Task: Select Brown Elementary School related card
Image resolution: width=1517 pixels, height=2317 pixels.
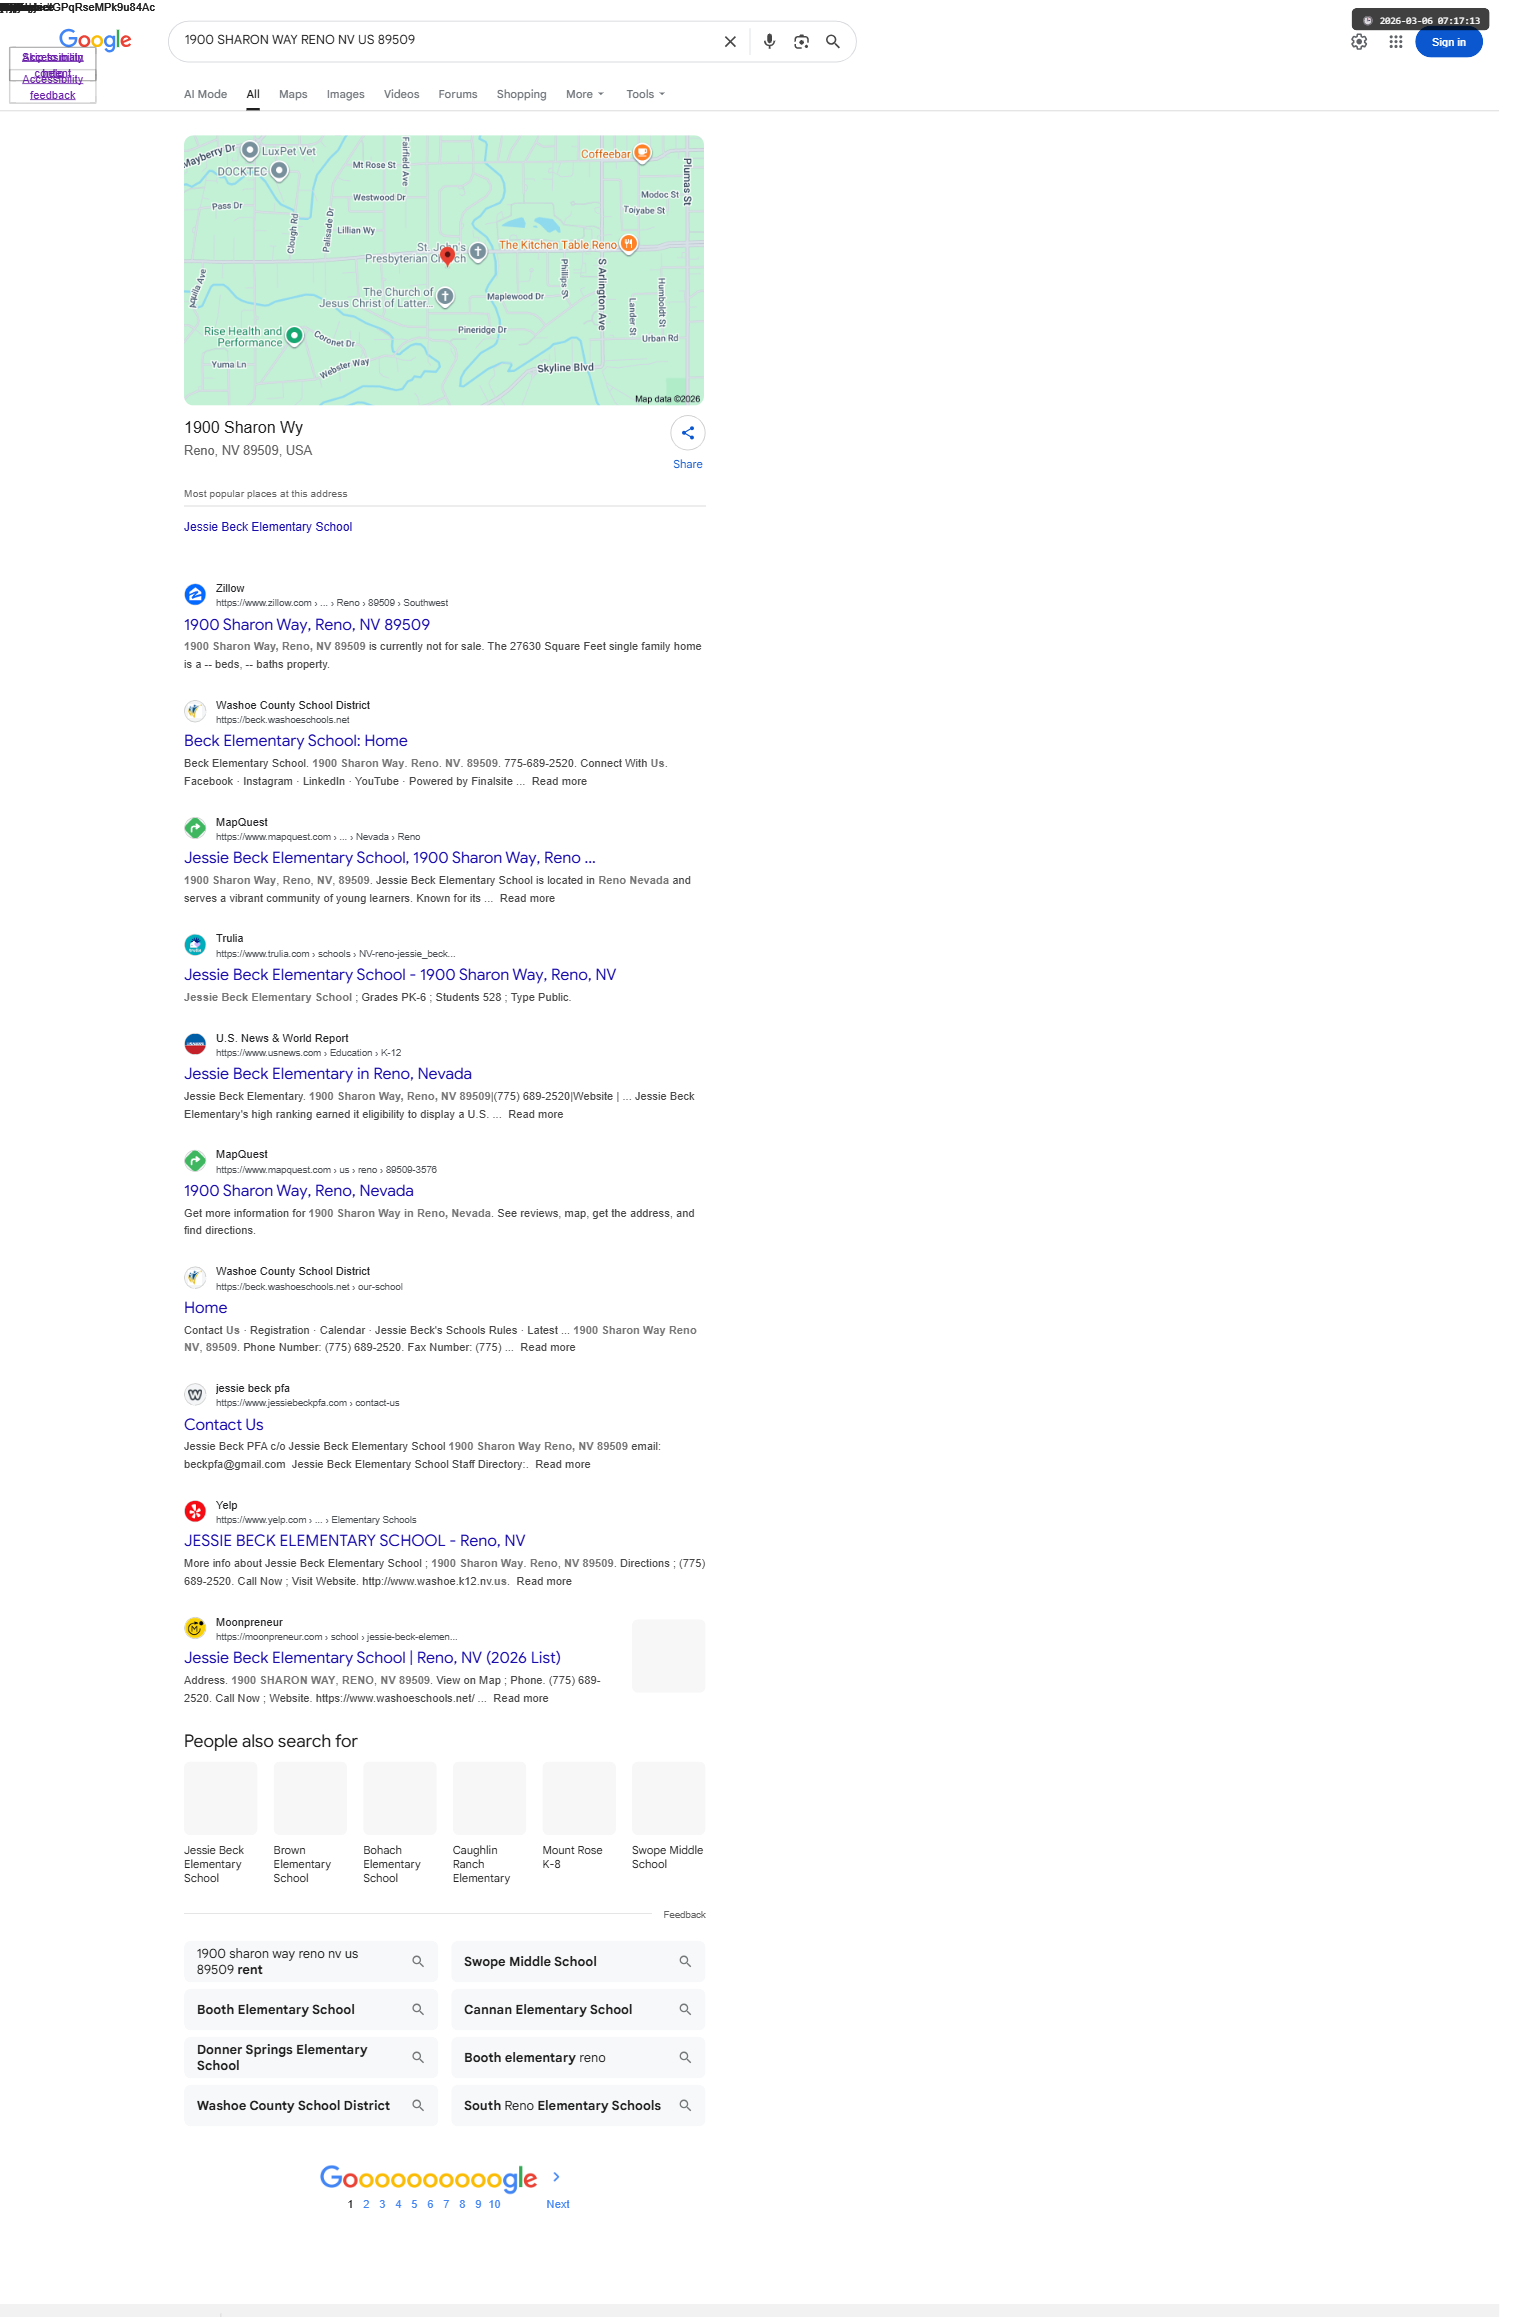Action: click(310, 1823)
